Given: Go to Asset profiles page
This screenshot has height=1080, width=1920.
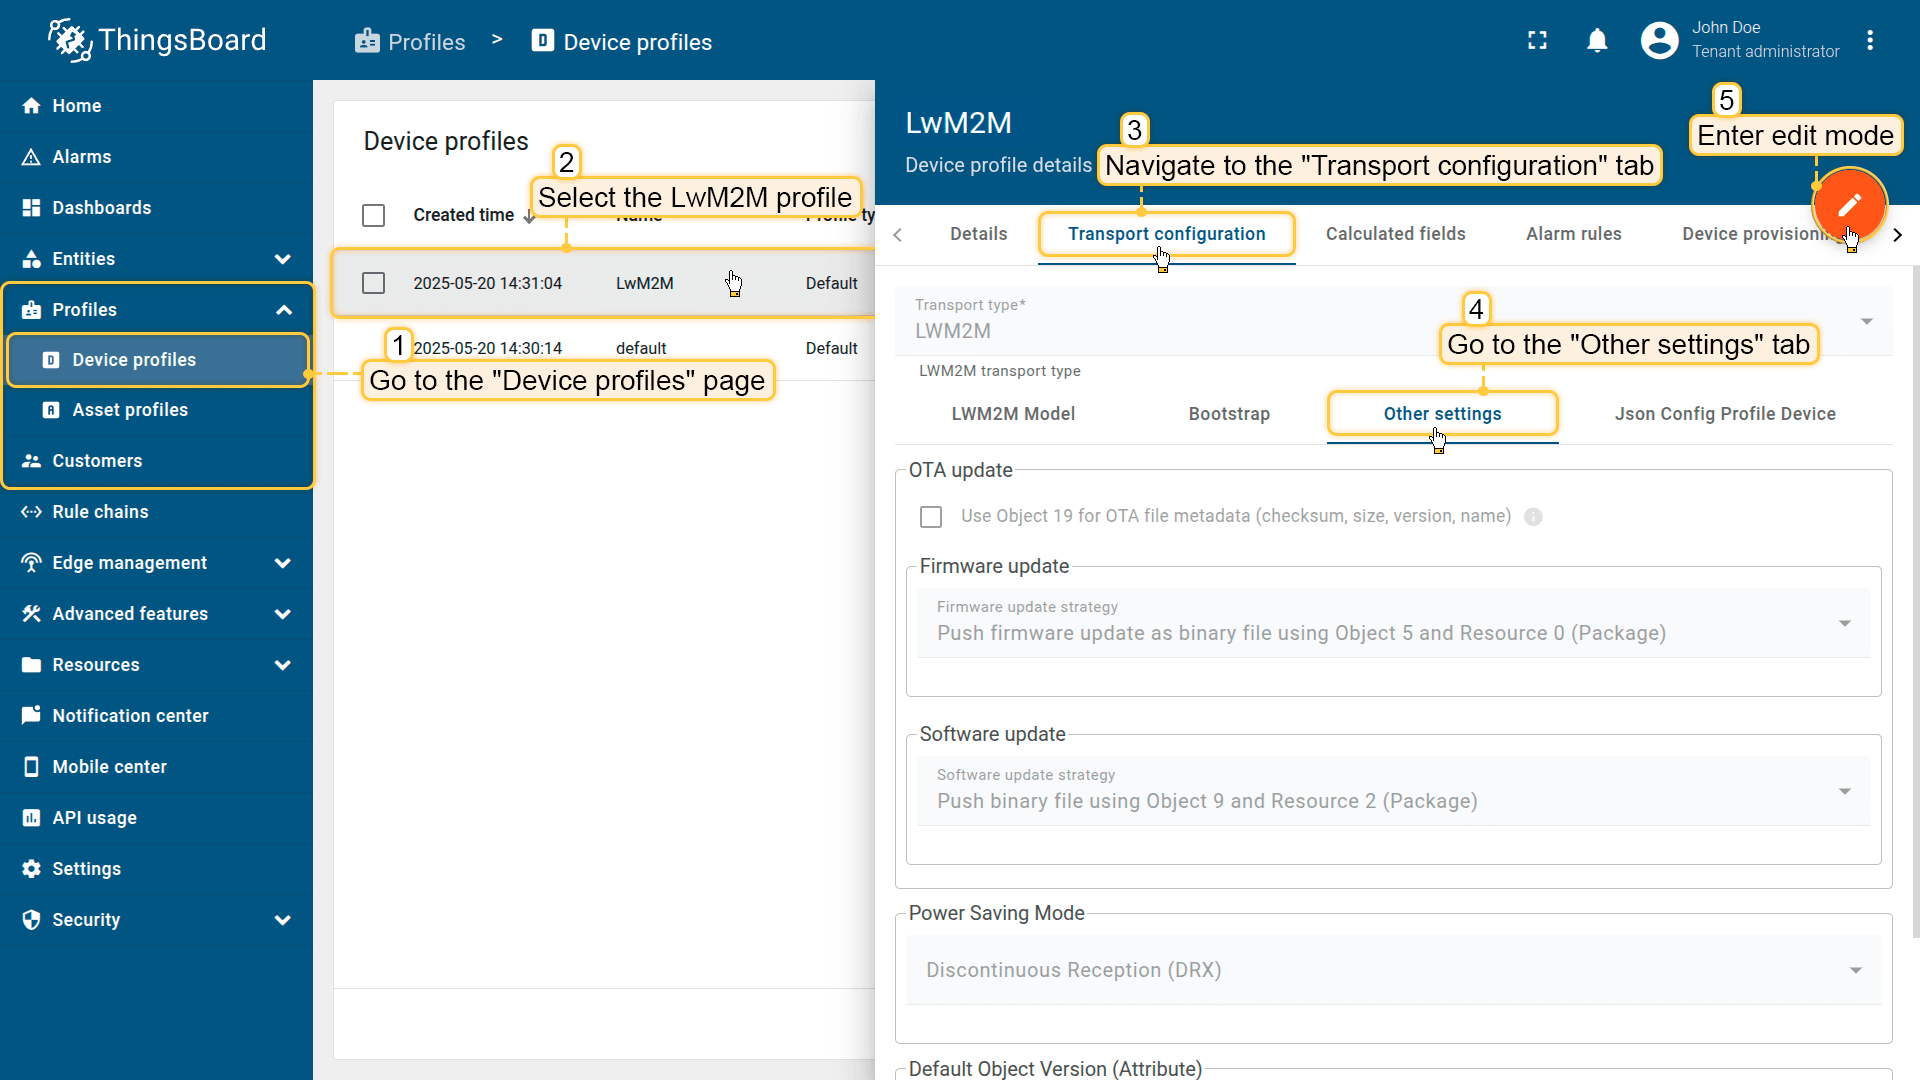Looking at the screenshot, I should coord(130,410).
